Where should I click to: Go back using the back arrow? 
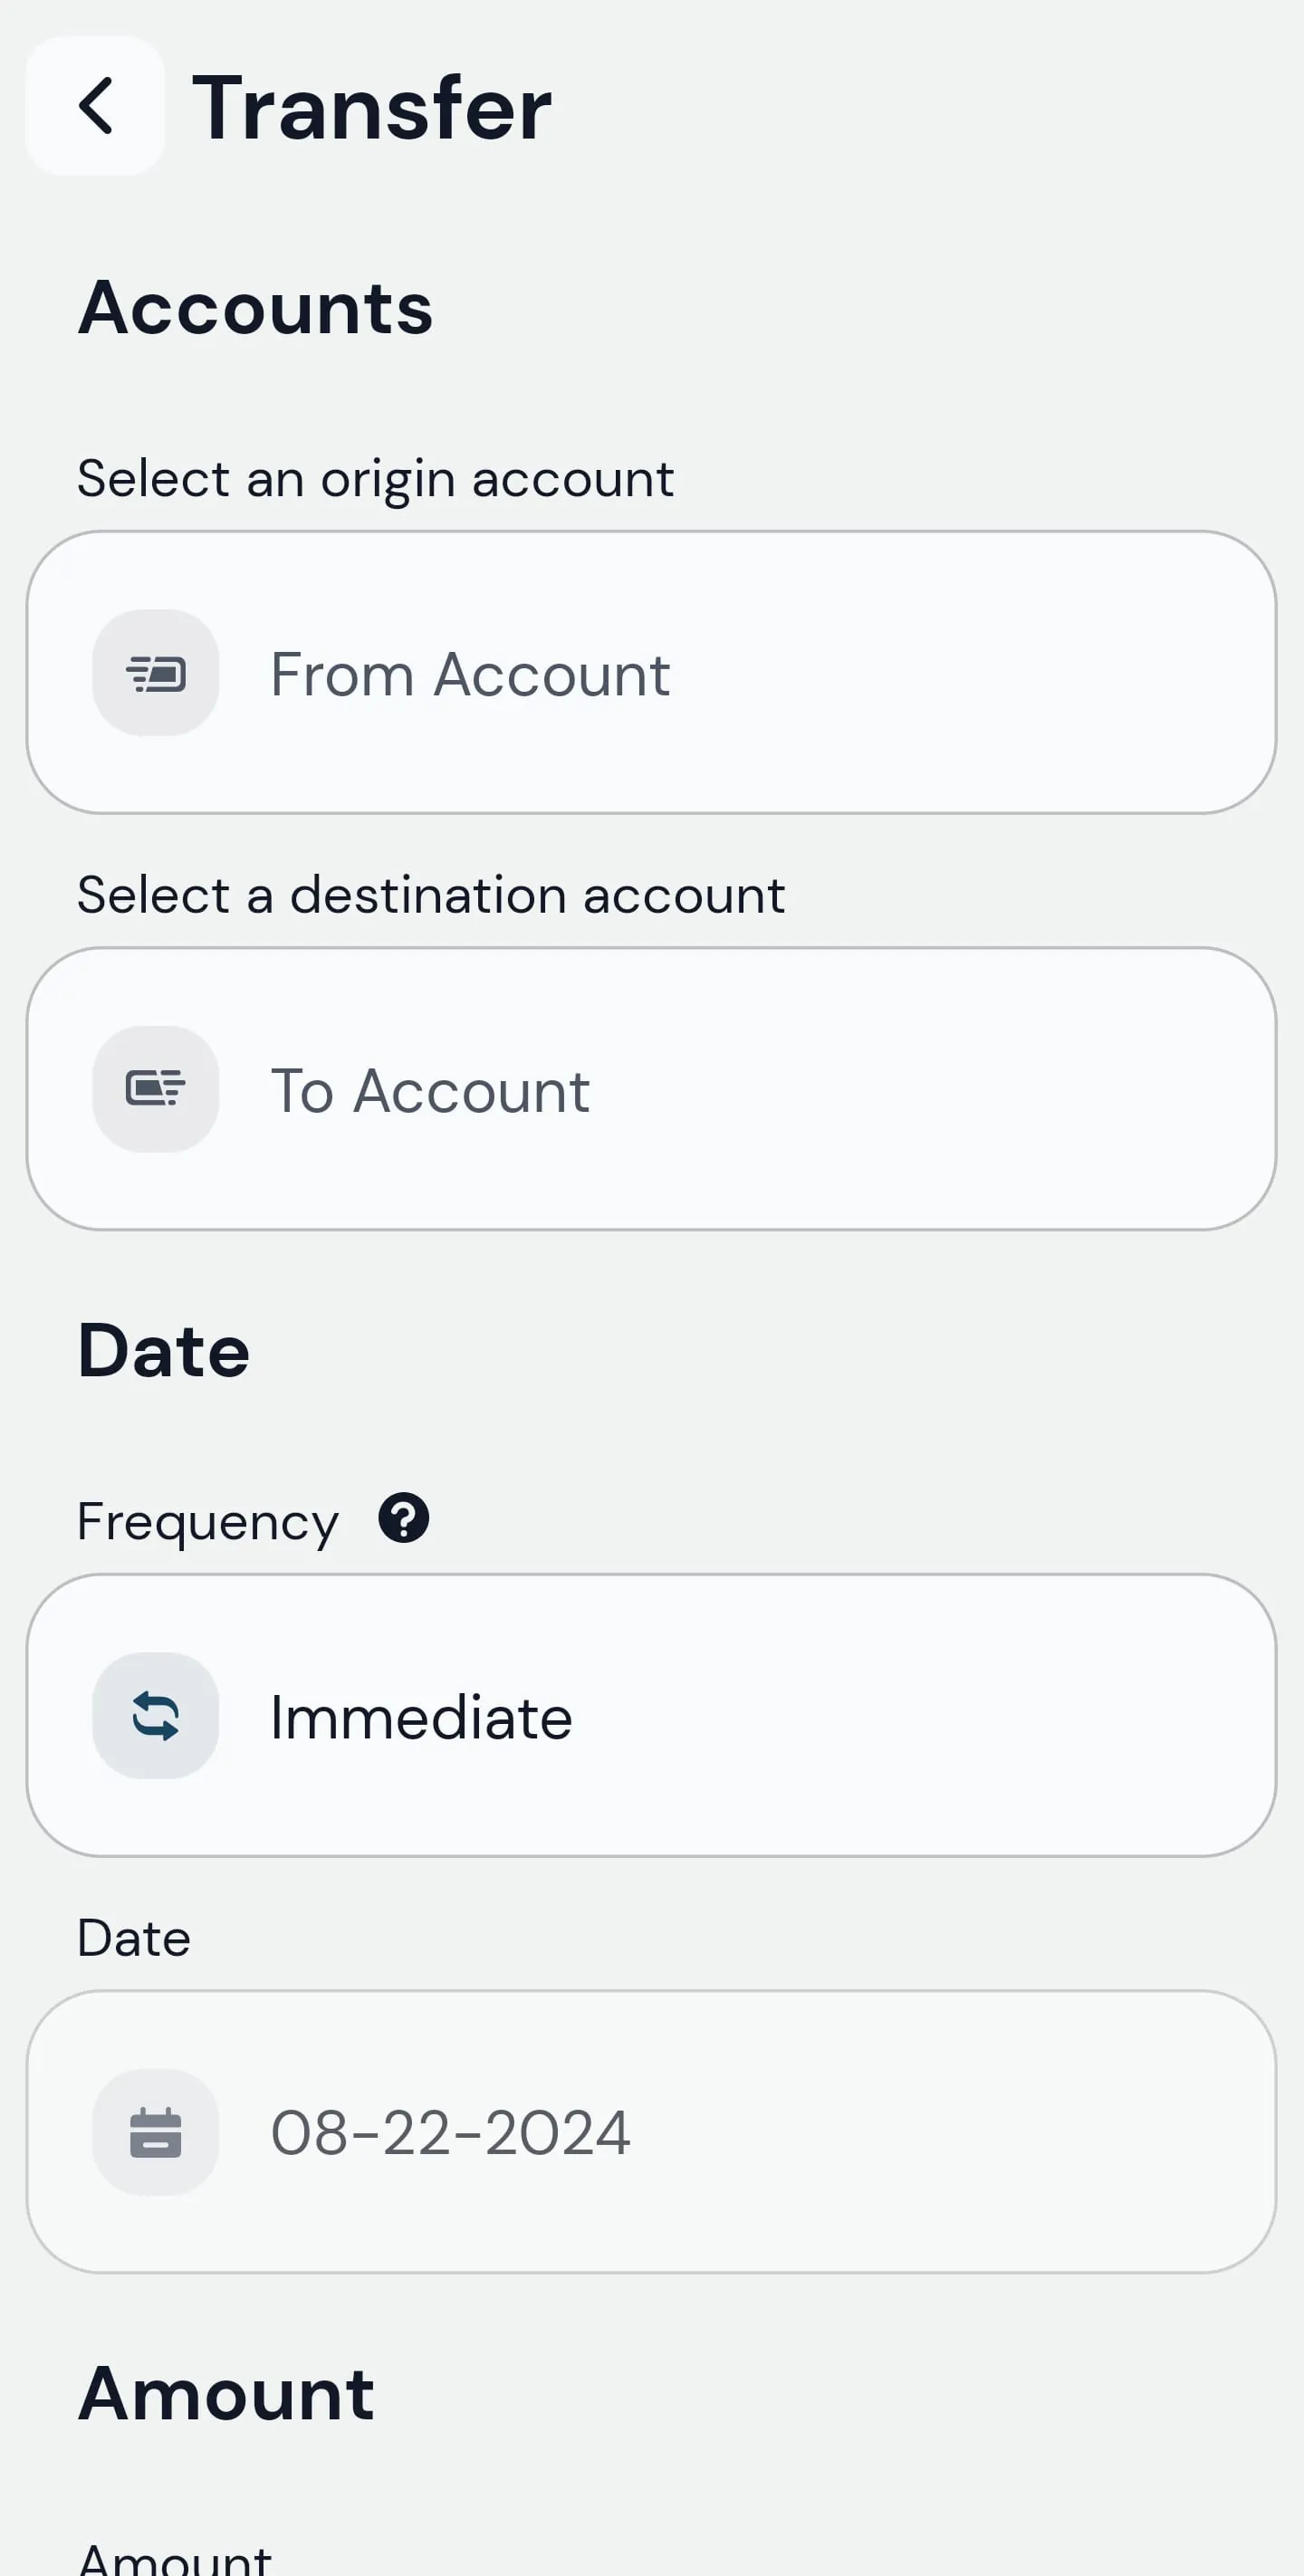pyautogui.click(x=95, y=106)
